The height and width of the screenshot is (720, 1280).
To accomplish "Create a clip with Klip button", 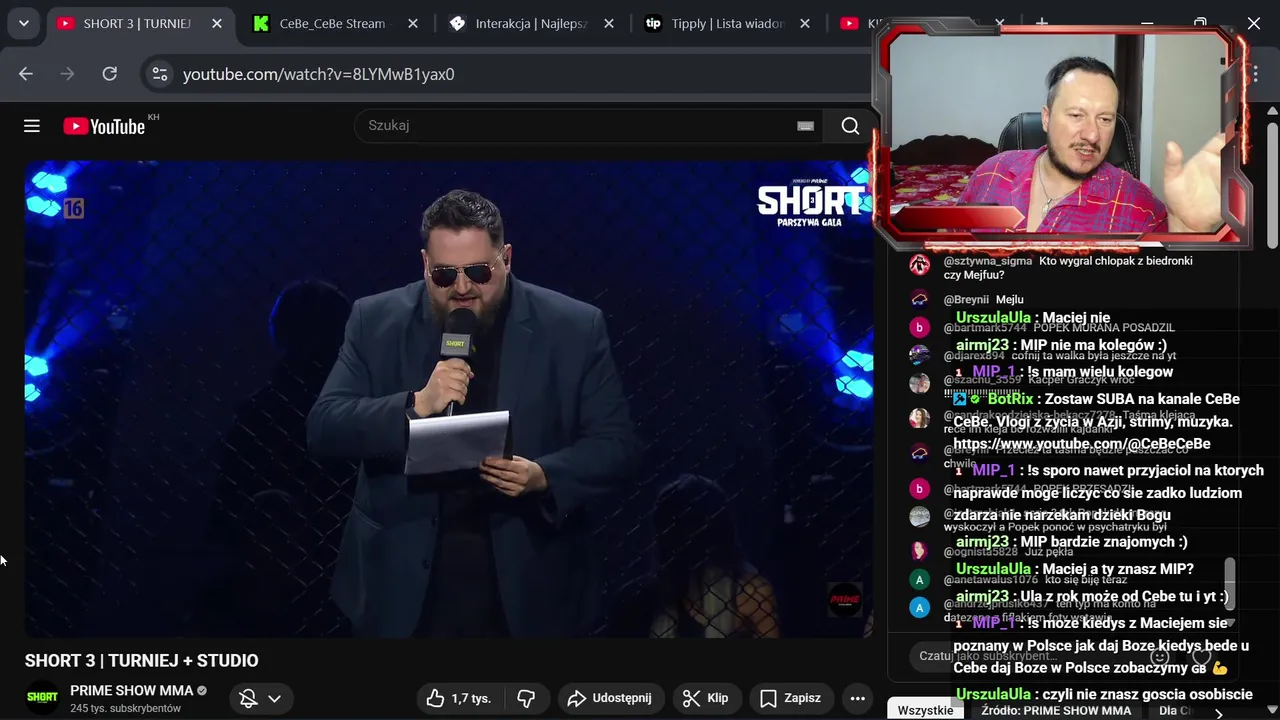I will [x=706, y=698].
